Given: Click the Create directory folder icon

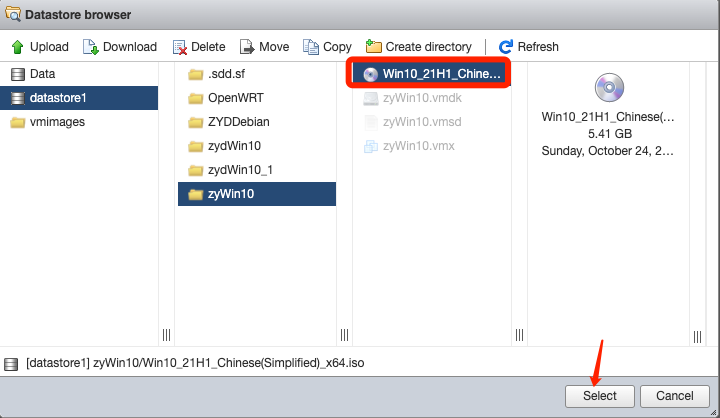Looking at the screenshot, I should click(x=373, y=46).
